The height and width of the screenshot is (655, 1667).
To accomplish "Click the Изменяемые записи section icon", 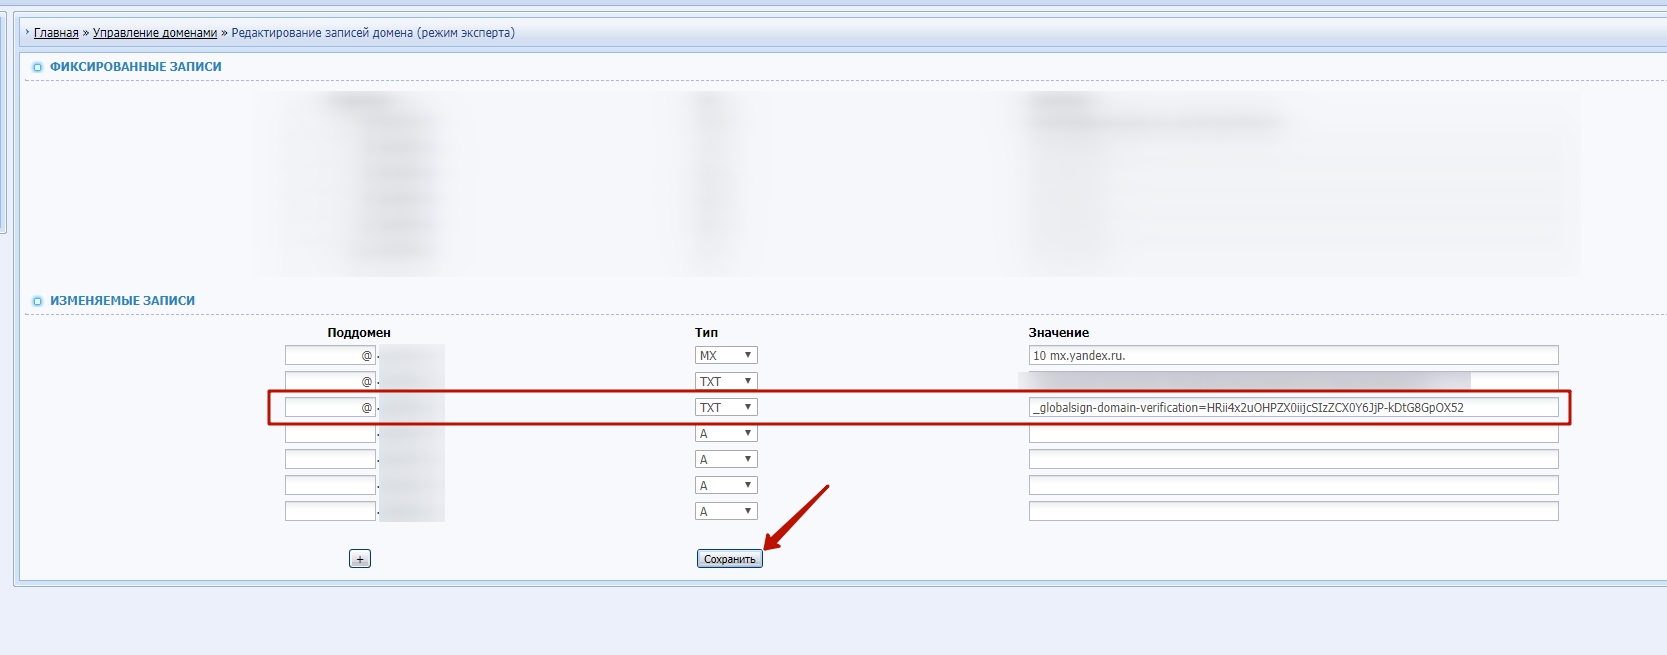I will [38, 301].
